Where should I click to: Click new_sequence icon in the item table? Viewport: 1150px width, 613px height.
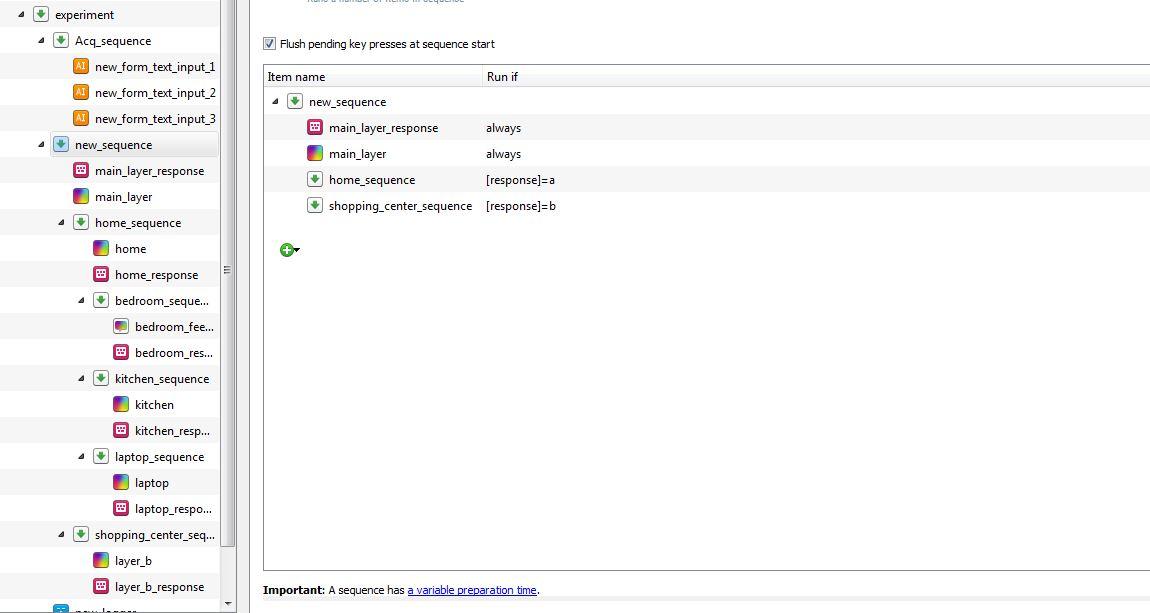(295, 101)
